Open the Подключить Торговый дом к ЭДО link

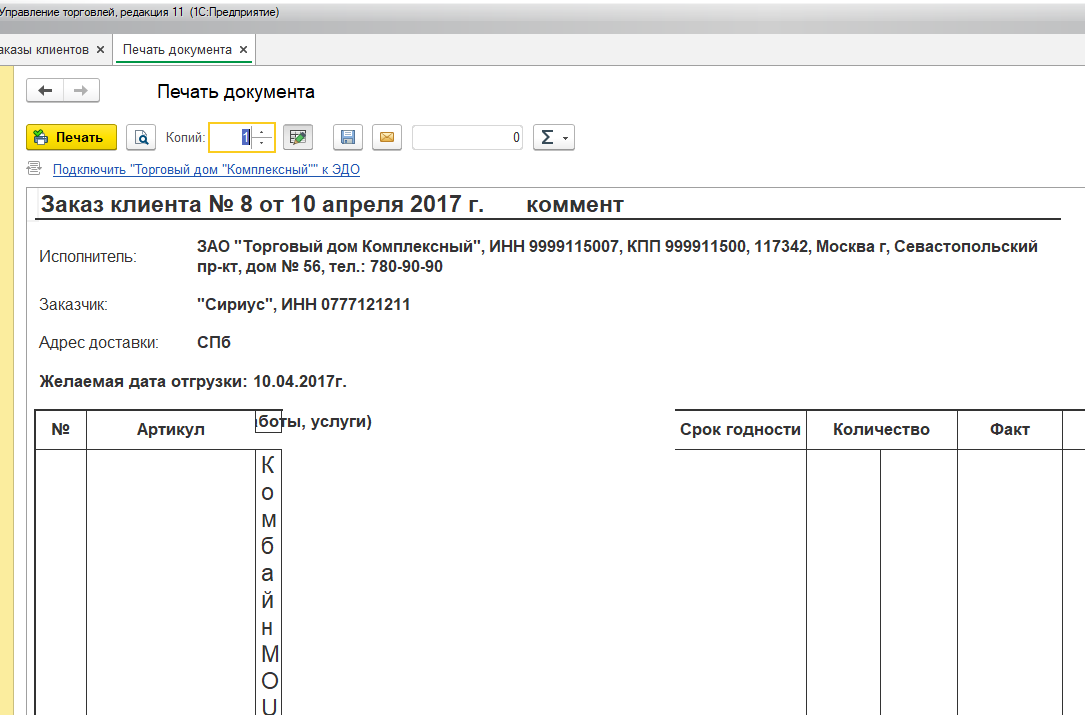pyautogui.click(x=206, y=170)
